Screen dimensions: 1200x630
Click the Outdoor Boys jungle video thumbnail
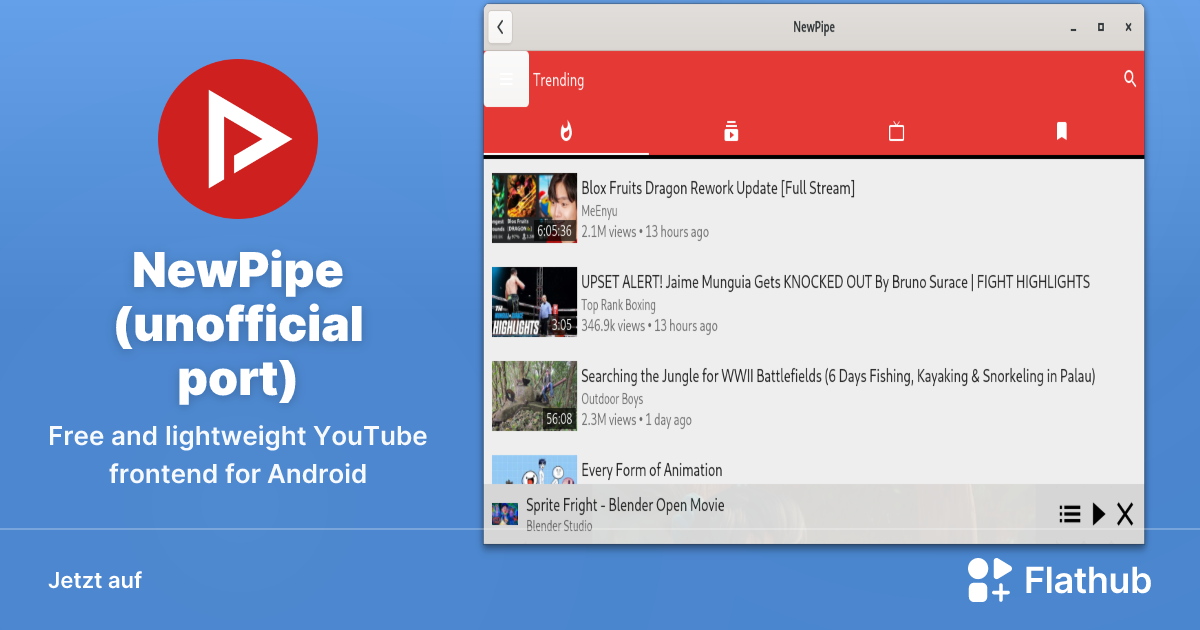[534, 396]
